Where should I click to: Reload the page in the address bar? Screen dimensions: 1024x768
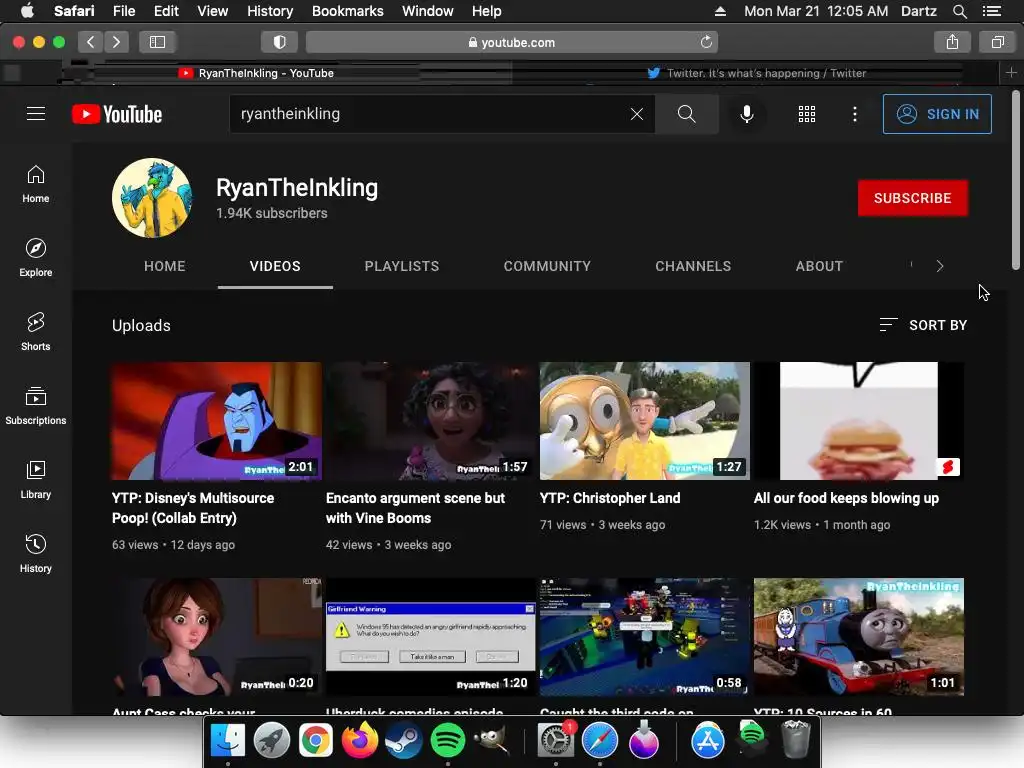[706, 42]
